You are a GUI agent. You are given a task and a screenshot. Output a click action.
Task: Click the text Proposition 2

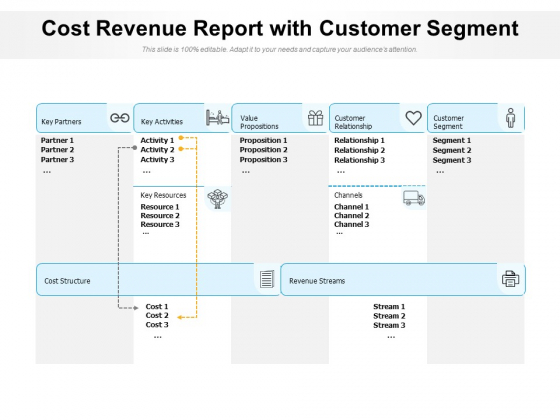point(263,150)
